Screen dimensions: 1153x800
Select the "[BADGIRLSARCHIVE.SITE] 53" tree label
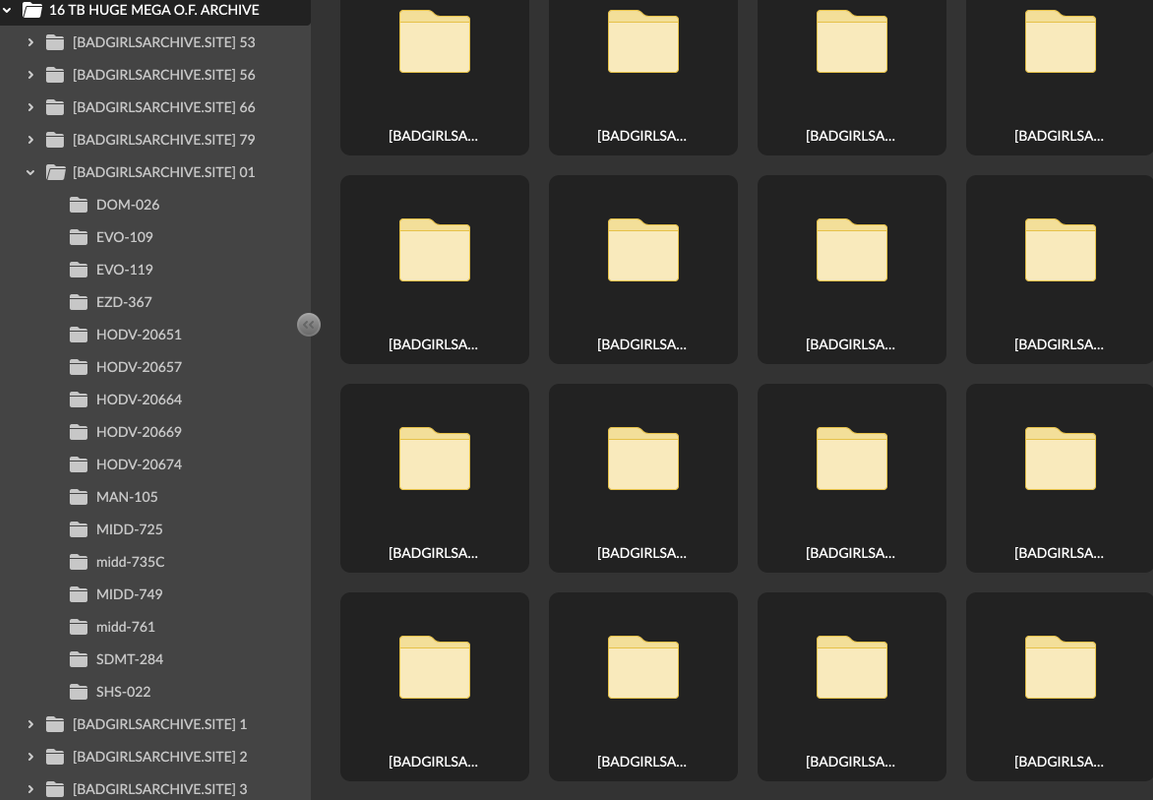164,43
